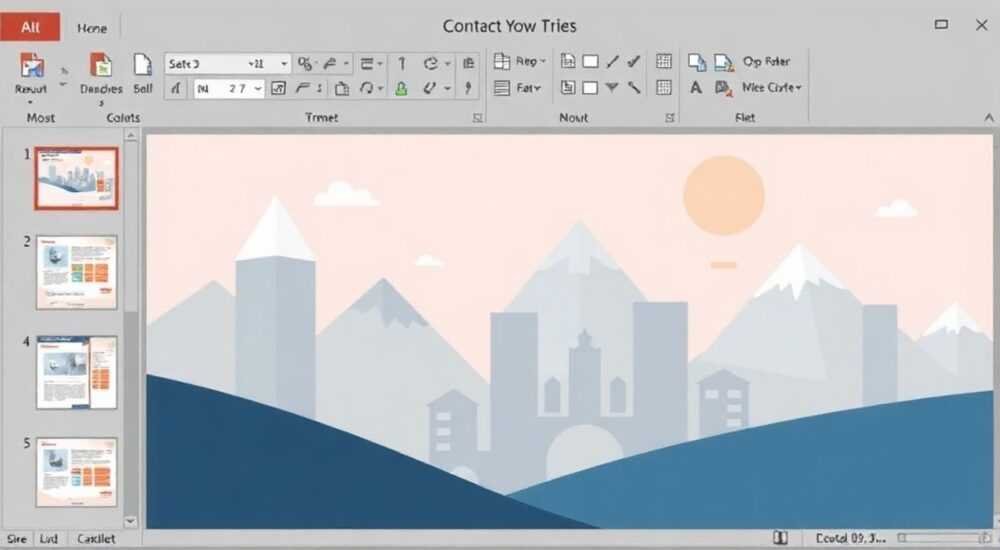The width and height of the screenshot is (1000, 550).
Task: Click the Coutd 09.3 status text
Action: (850, 539)
